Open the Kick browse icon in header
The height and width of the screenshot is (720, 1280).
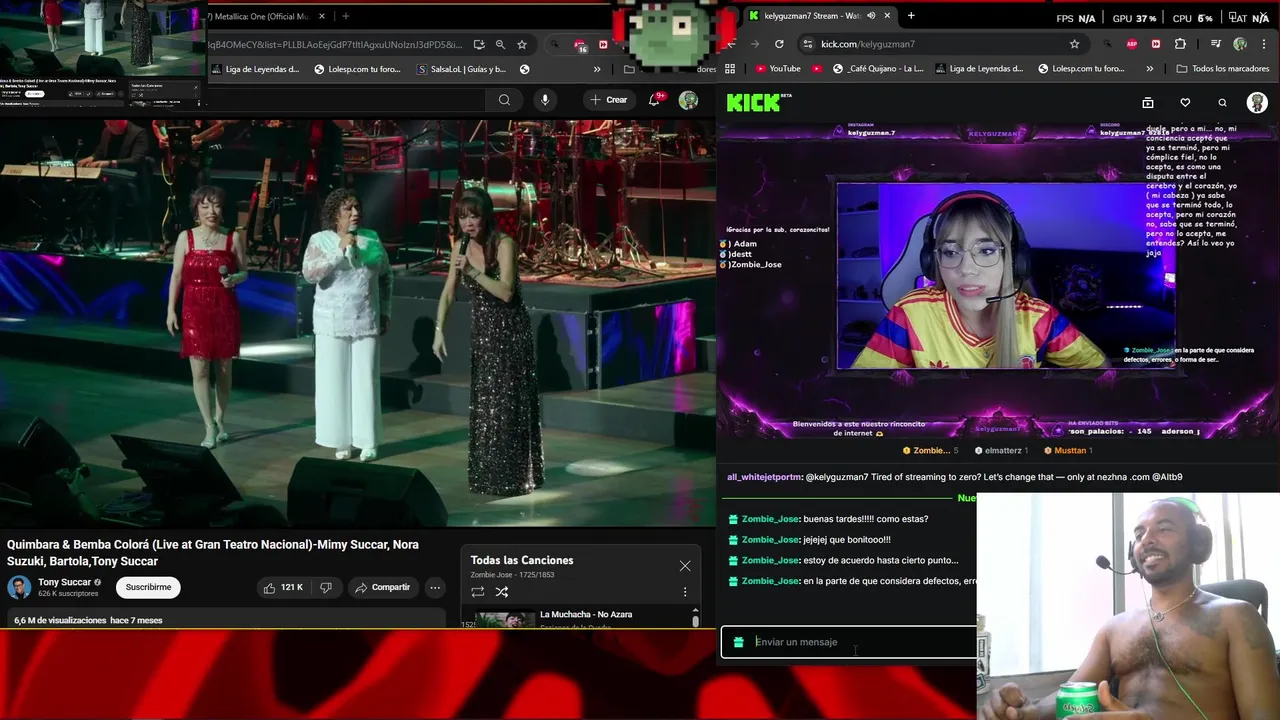[x=1148, y=102]
